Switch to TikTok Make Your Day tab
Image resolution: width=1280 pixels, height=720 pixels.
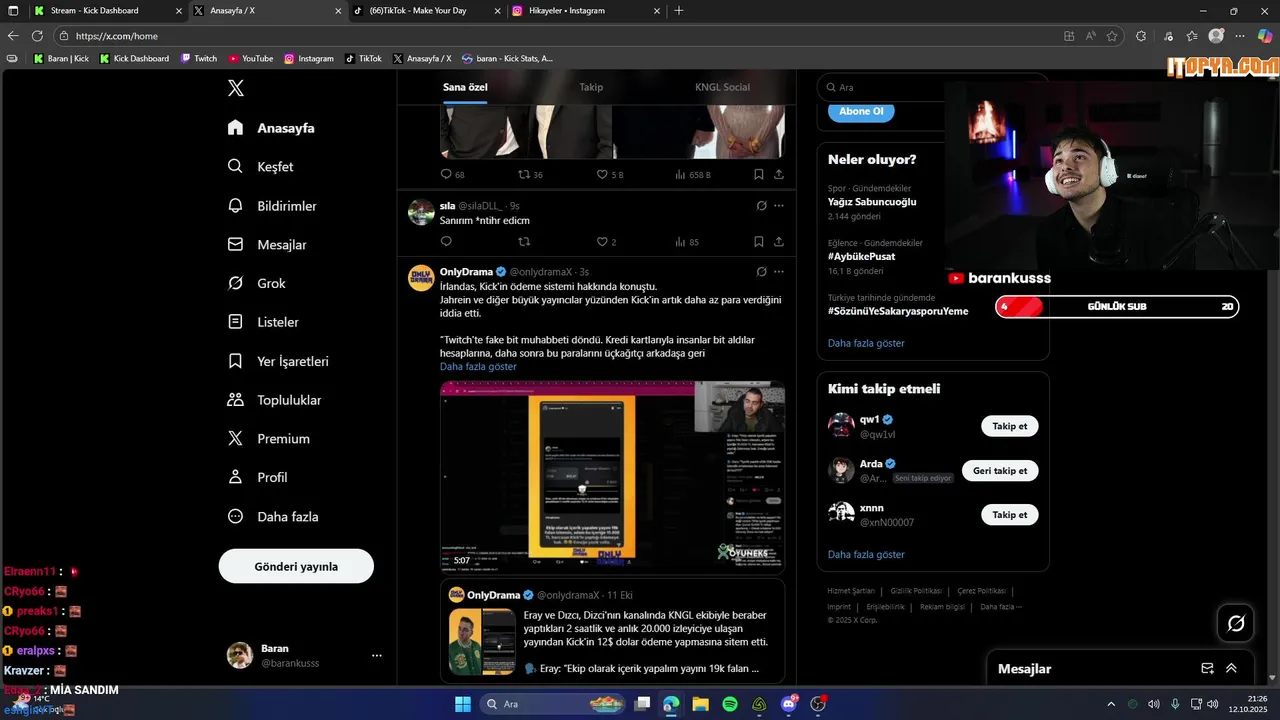(427, 10)
